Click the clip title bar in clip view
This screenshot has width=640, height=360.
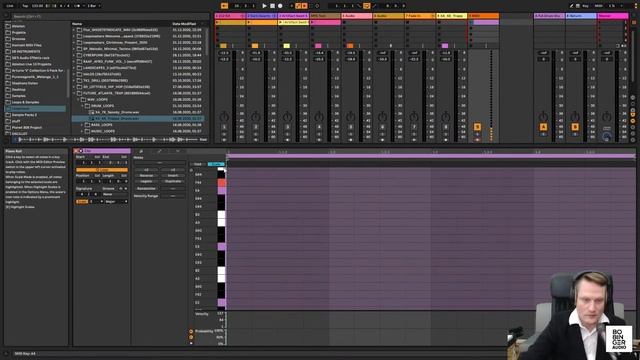(x=102, y=151)
